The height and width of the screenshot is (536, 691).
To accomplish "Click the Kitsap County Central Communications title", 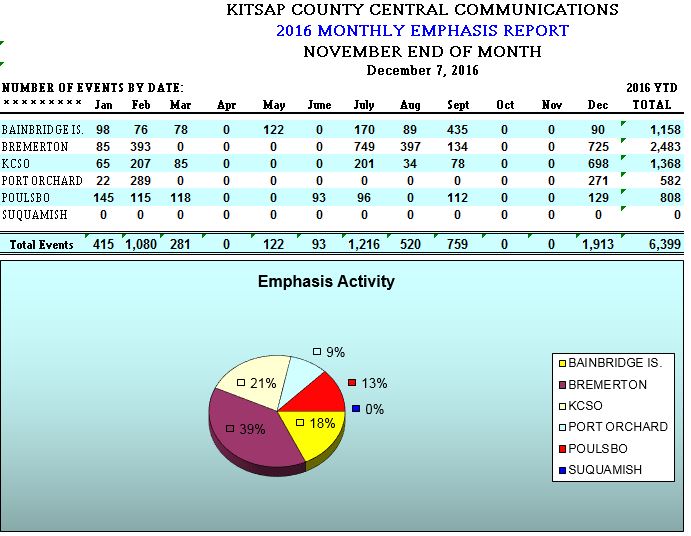I will [x=422, y=10].
